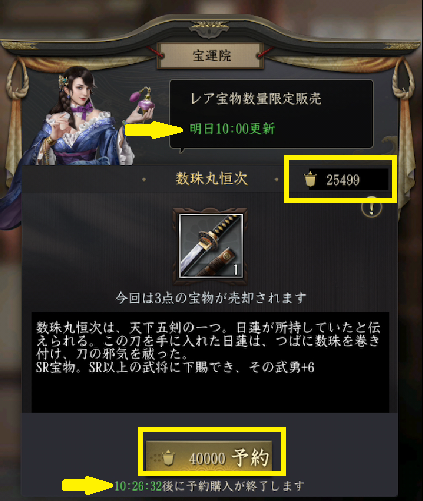Click the yellow arrow pointing at update time
This screenshot has width=423, height=501.
tap(154, 130)
